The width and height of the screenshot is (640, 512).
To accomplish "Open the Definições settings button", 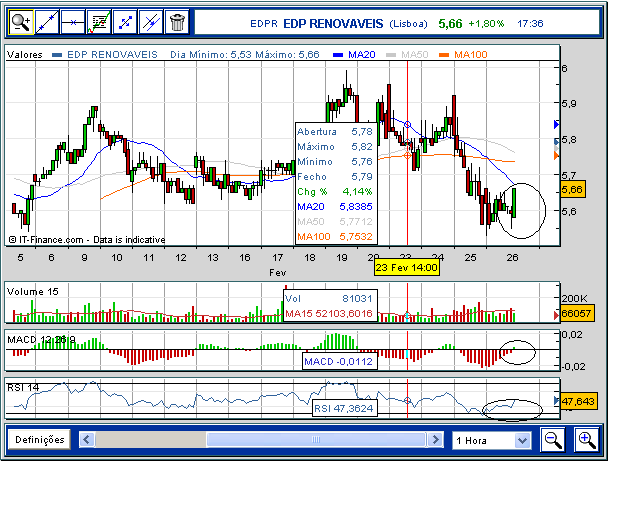I will point(39,440).
